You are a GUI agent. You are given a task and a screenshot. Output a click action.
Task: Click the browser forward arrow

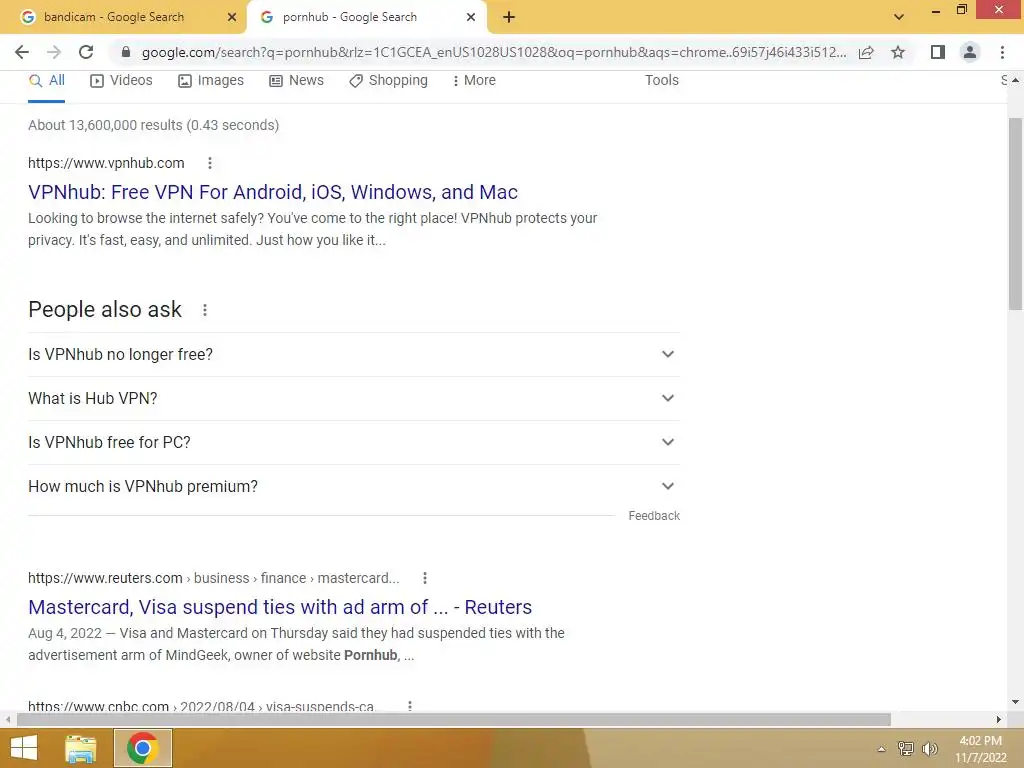54,52
